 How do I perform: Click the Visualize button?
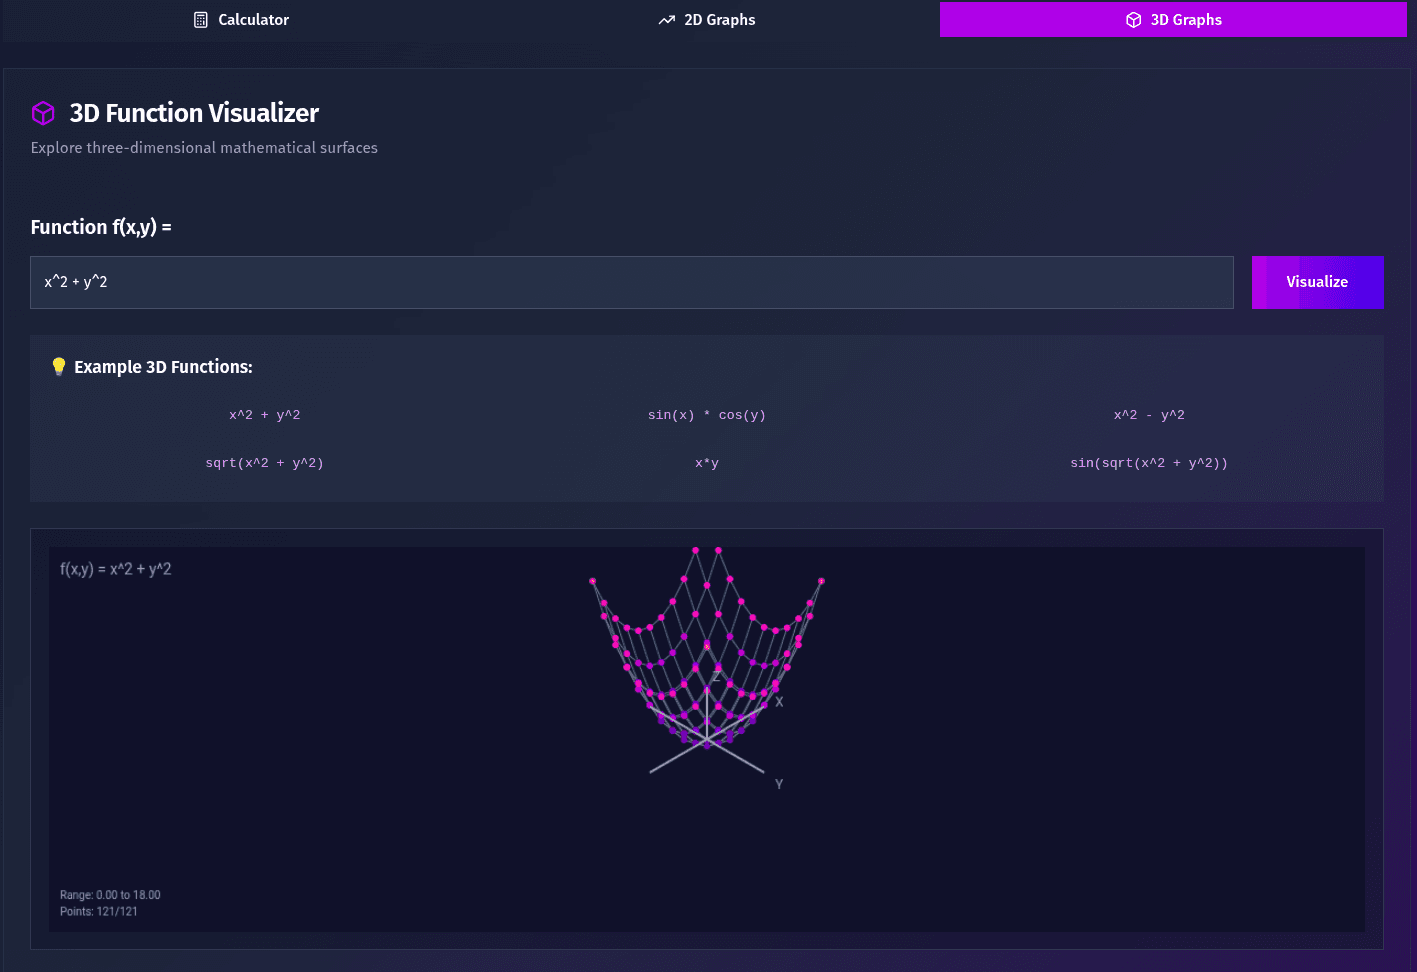[x=1317, y=282]
